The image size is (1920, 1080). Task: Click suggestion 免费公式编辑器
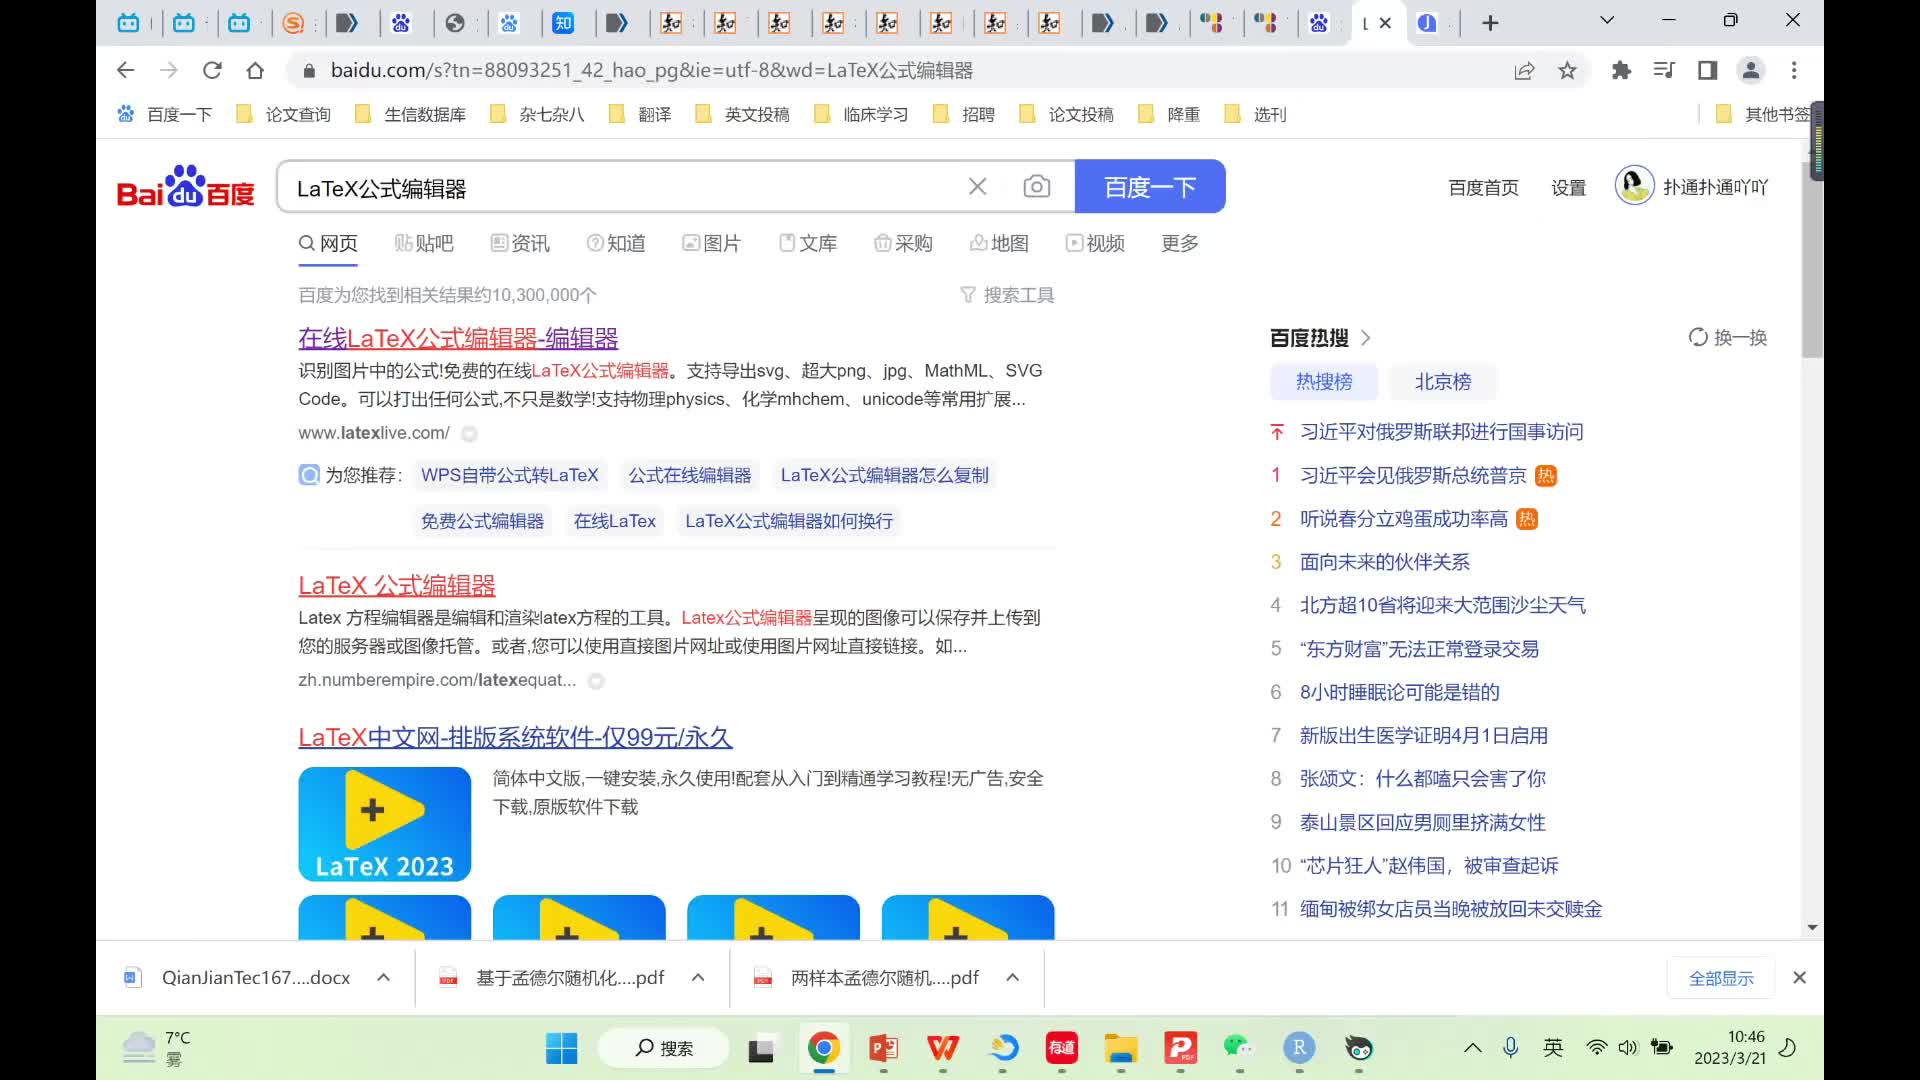(482, 521)
